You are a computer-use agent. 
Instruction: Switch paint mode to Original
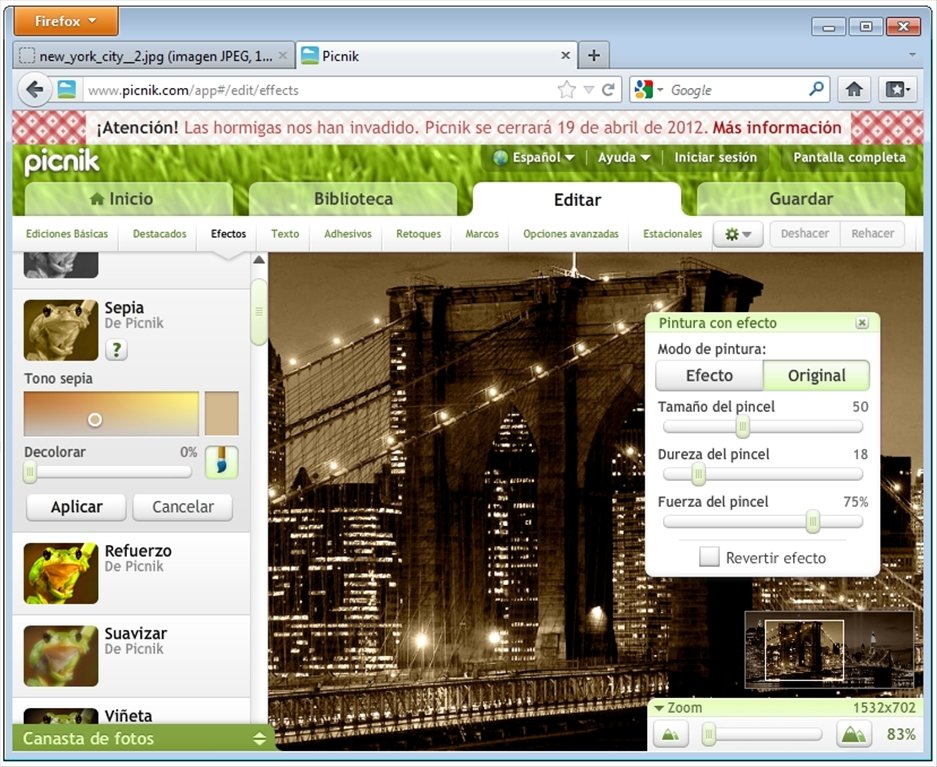coord(816,375)
